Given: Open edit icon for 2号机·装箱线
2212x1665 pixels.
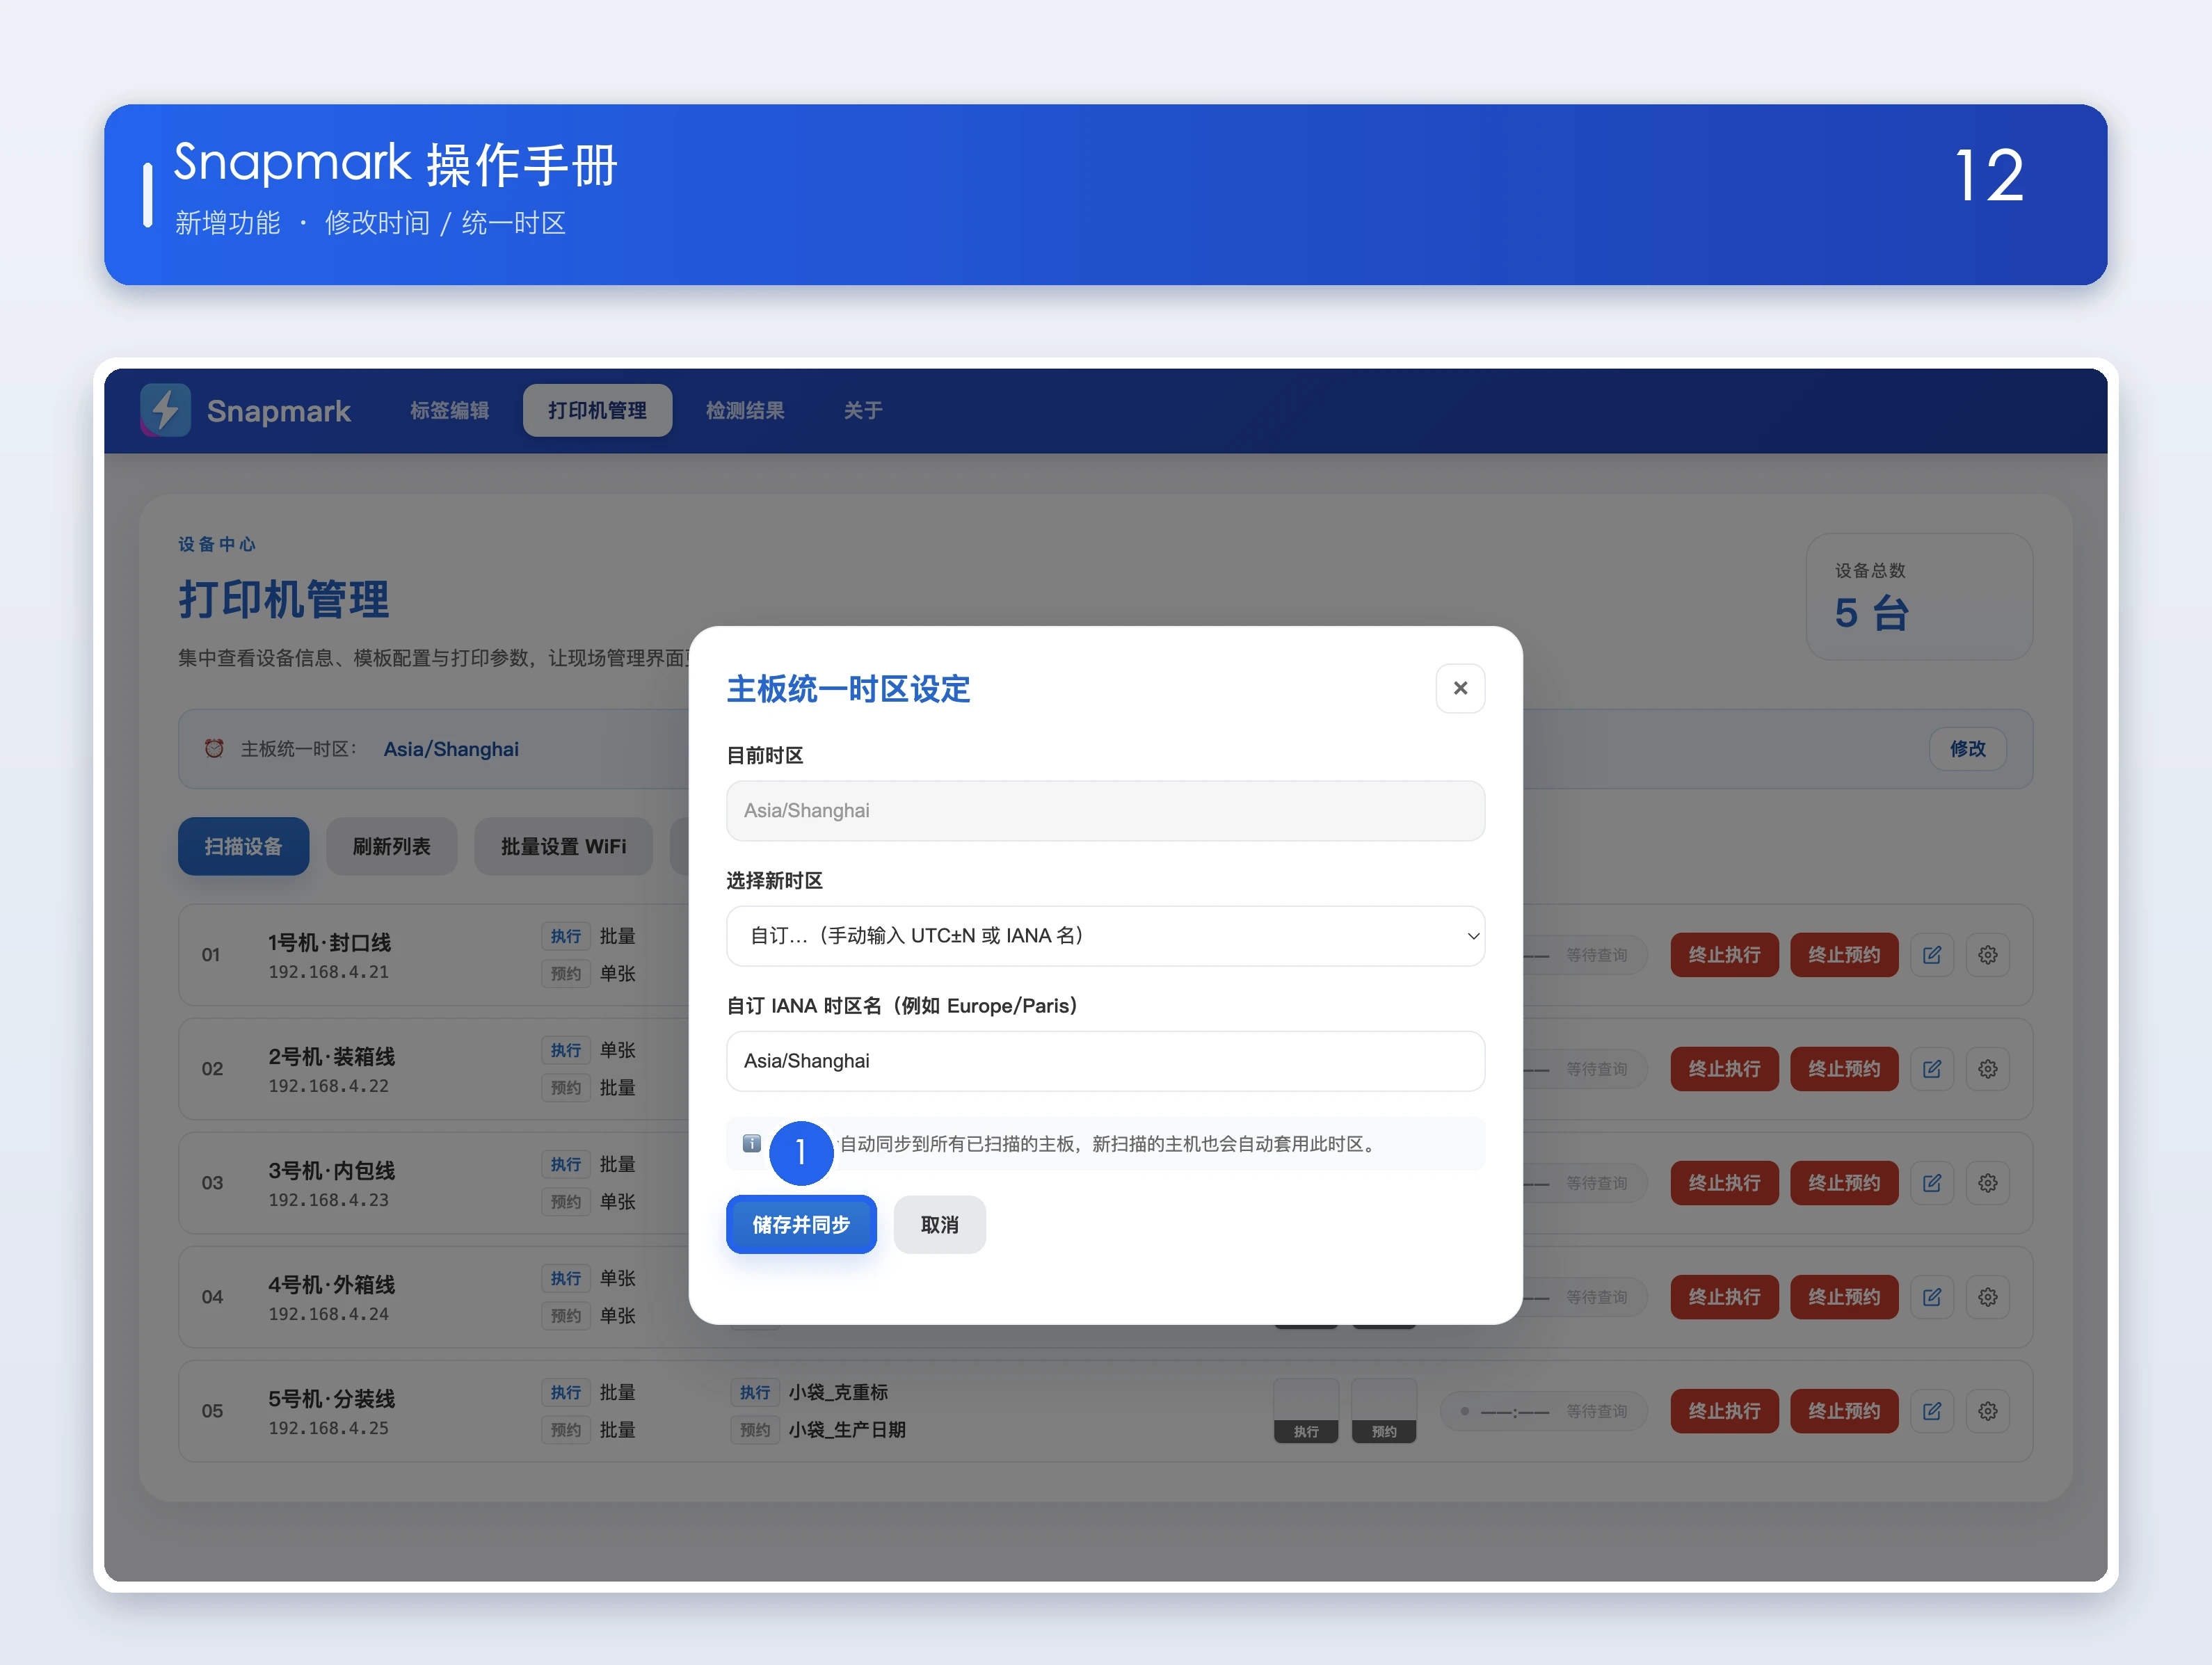Looking at the screenshot, I should (x=1932, y=1069).
